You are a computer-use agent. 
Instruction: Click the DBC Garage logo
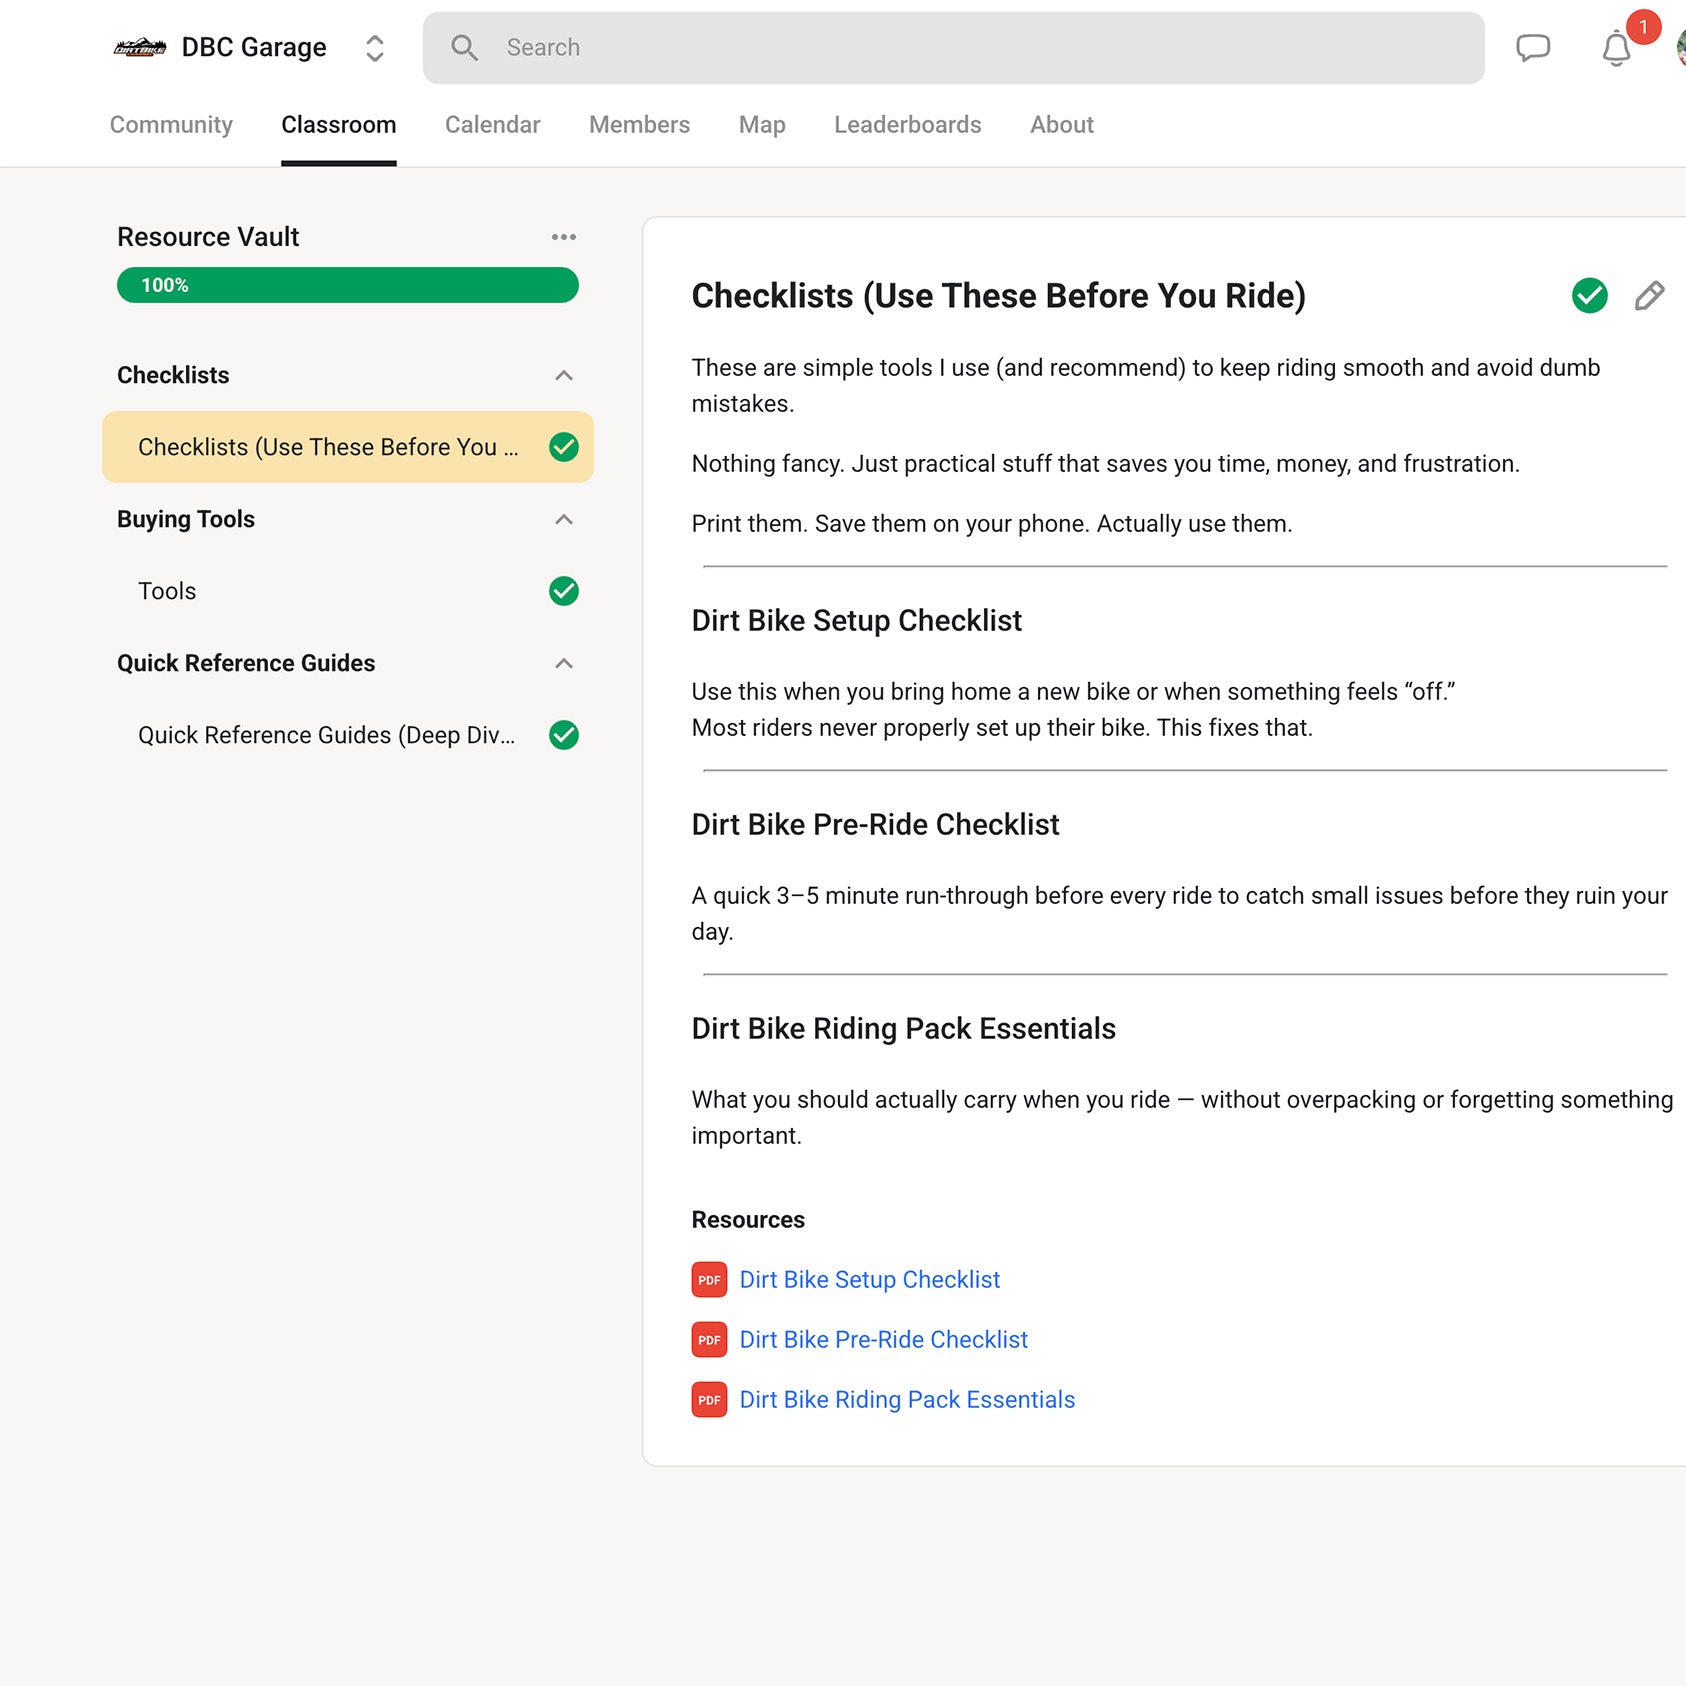coord(140,48)
